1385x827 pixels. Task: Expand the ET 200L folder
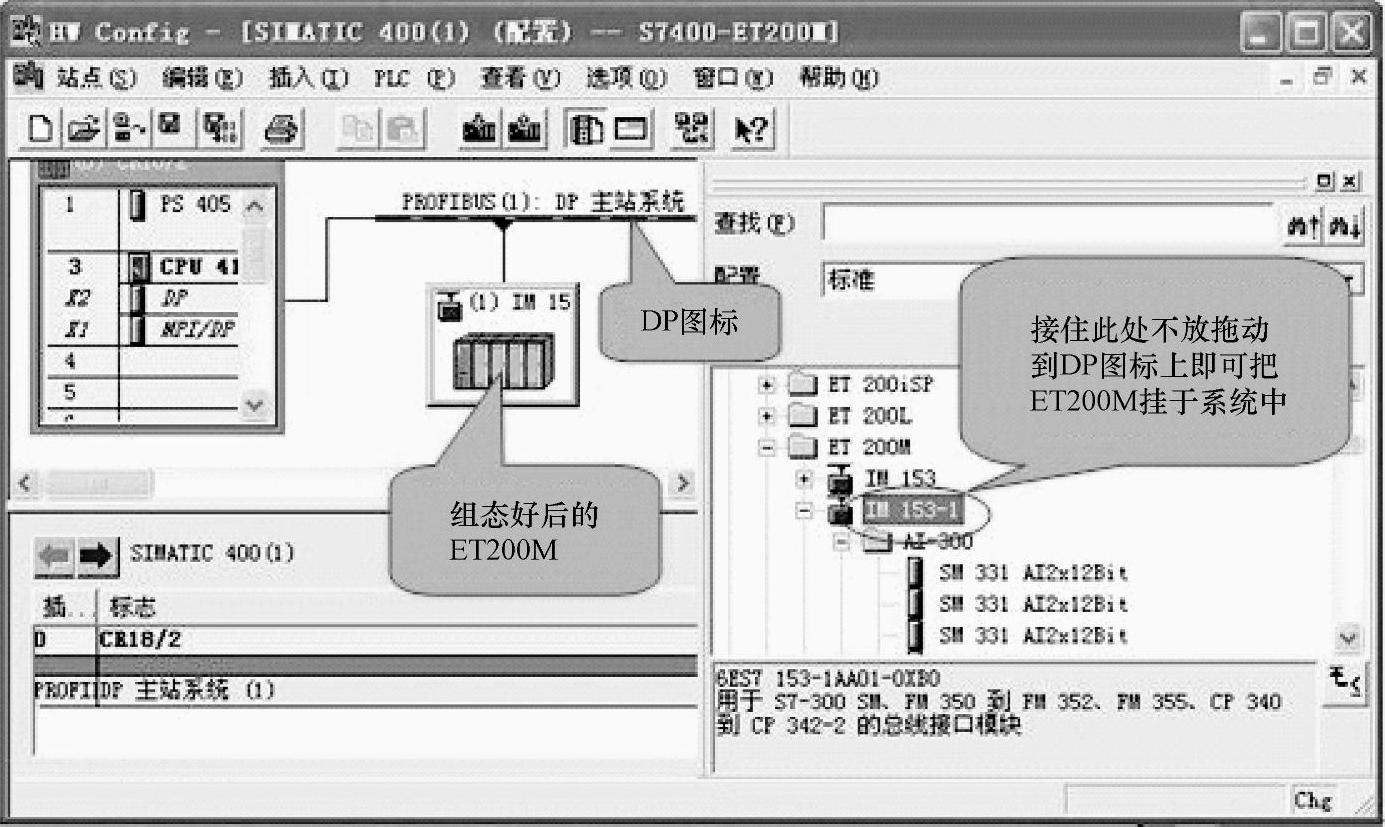pyautogui.click(x=767, y=417)
